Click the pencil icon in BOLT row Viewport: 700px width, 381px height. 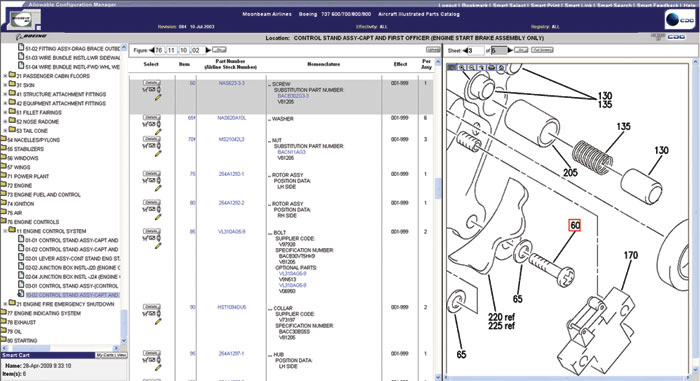tap(158, 246)
